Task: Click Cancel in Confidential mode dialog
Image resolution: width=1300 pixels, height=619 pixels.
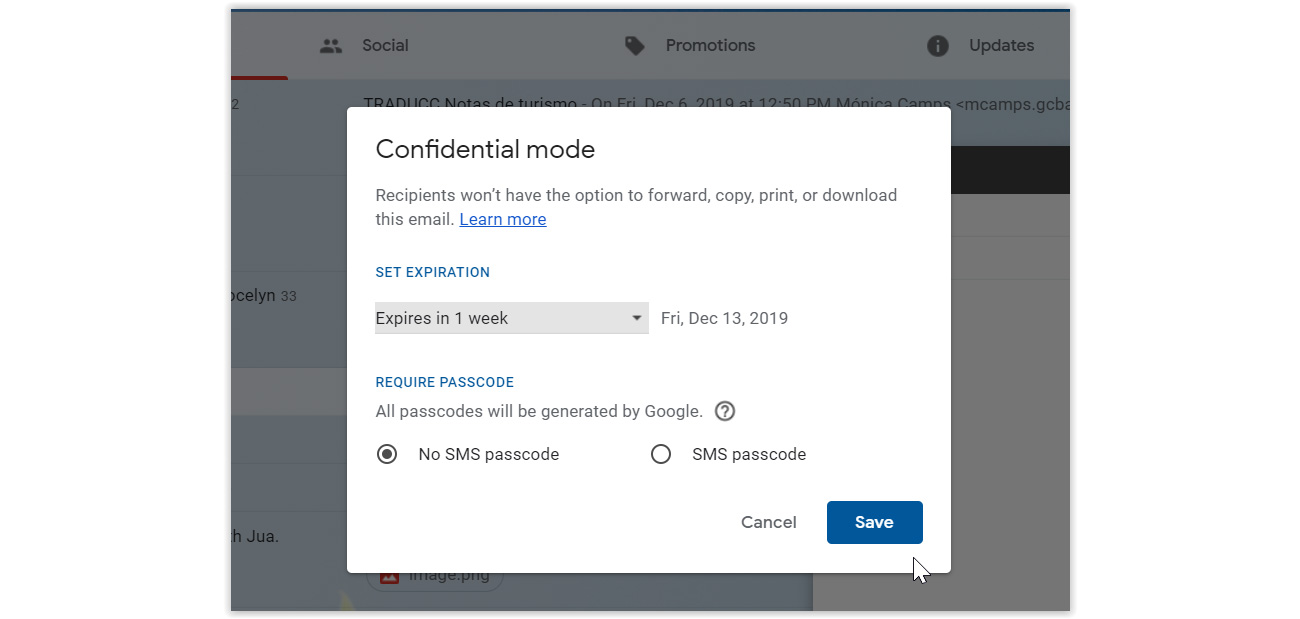Action: (769, 522)
